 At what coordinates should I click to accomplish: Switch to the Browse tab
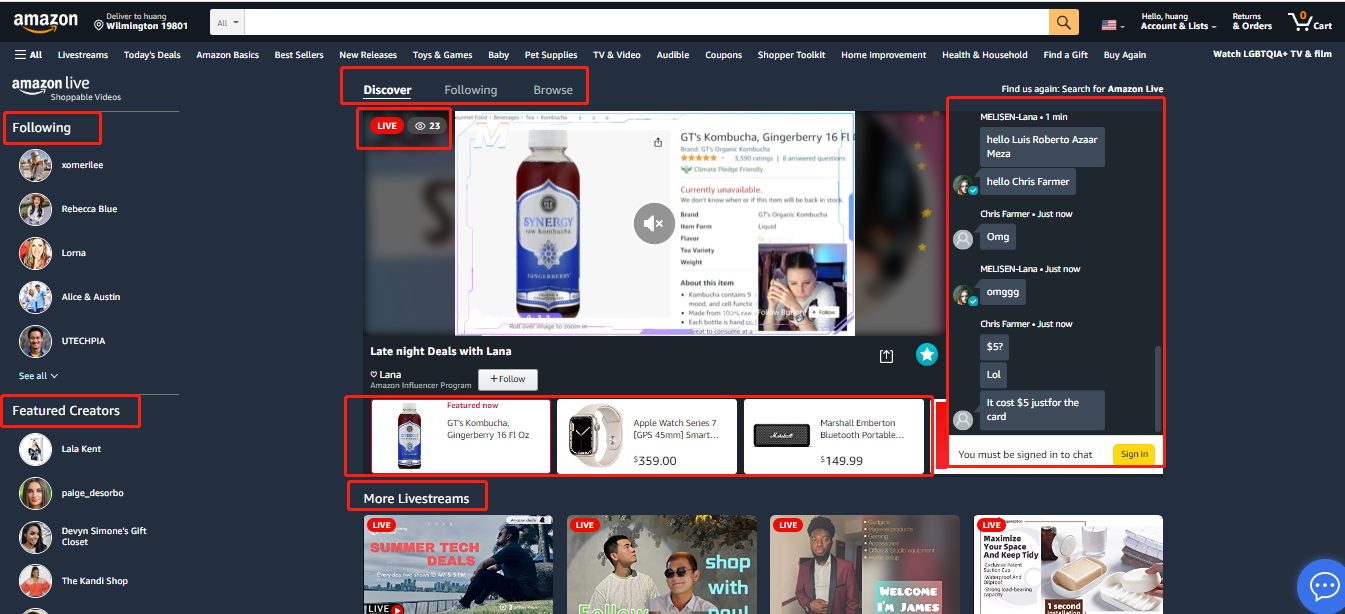pyautogui.click(x=553, y=90)
